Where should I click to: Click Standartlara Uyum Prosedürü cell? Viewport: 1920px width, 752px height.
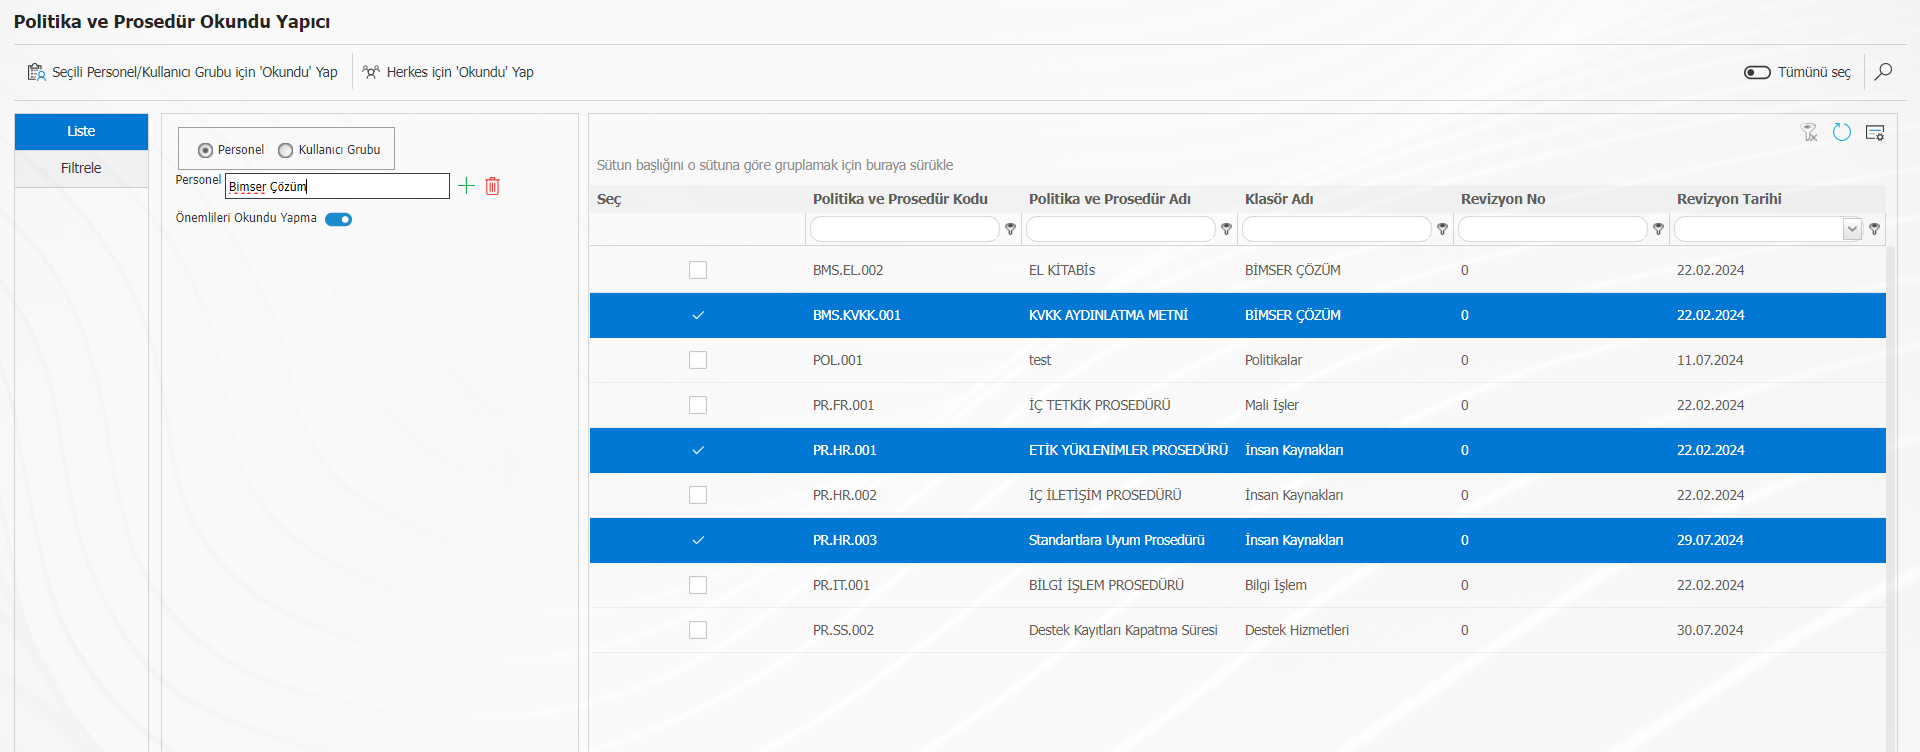pyautogui.click(x=1116, y=540)
